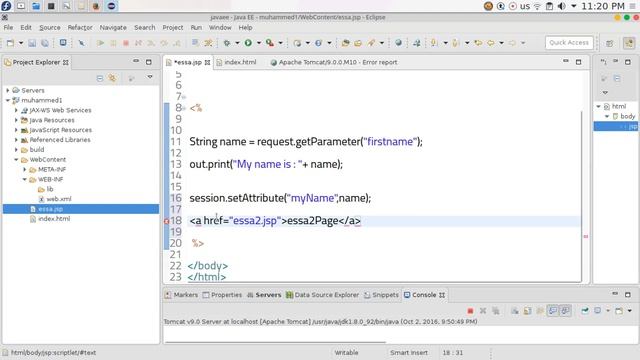Select the Java EE perspective icon
Screen dimensions: 640x360
coord(629,43)
